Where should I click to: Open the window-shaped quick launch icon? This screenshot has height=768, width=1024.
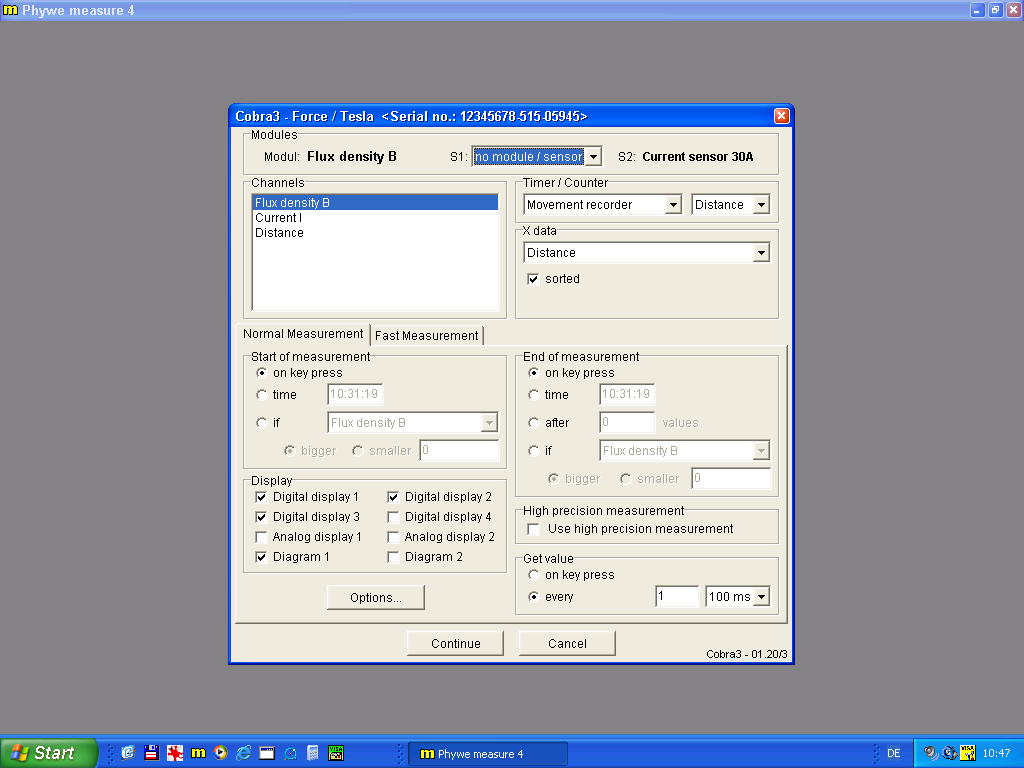(x=267, y=753)
